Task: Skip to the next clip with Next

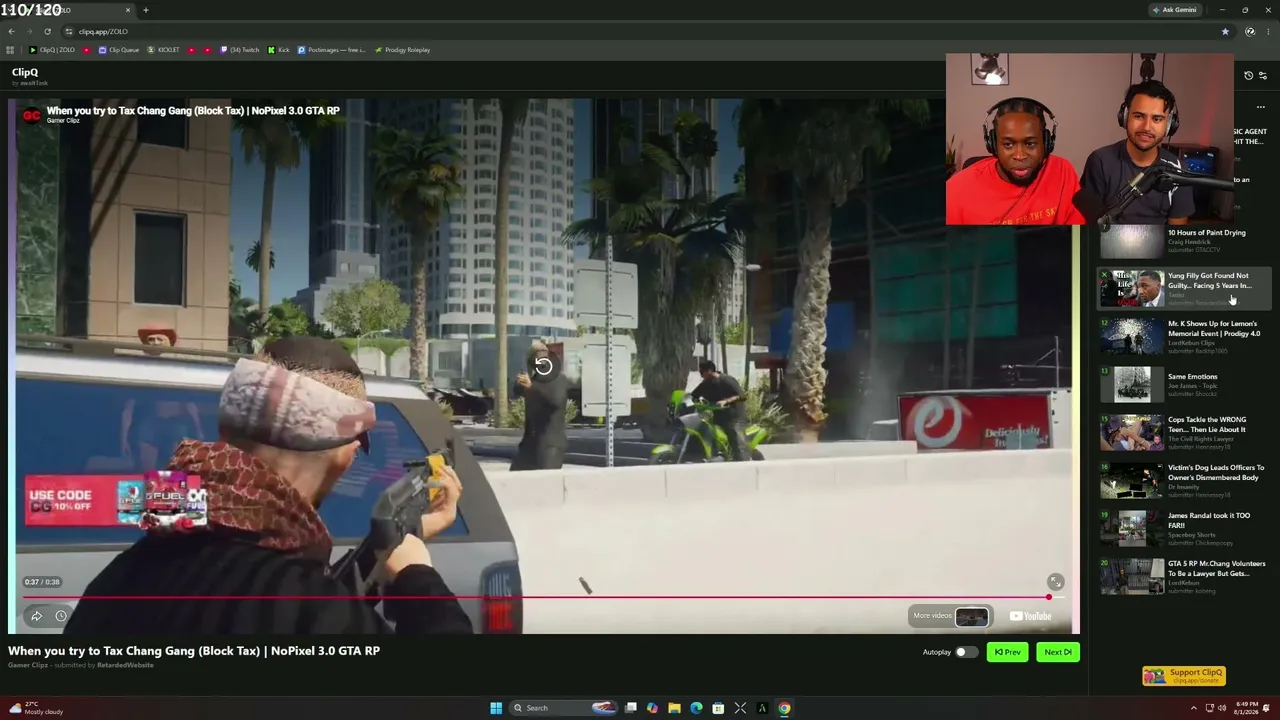Action: point(1058,652)
